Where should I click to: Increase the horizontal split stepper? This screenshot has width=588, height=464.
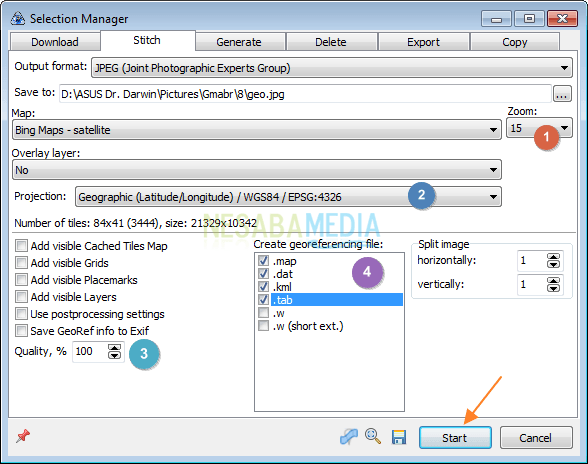(553, 257)
